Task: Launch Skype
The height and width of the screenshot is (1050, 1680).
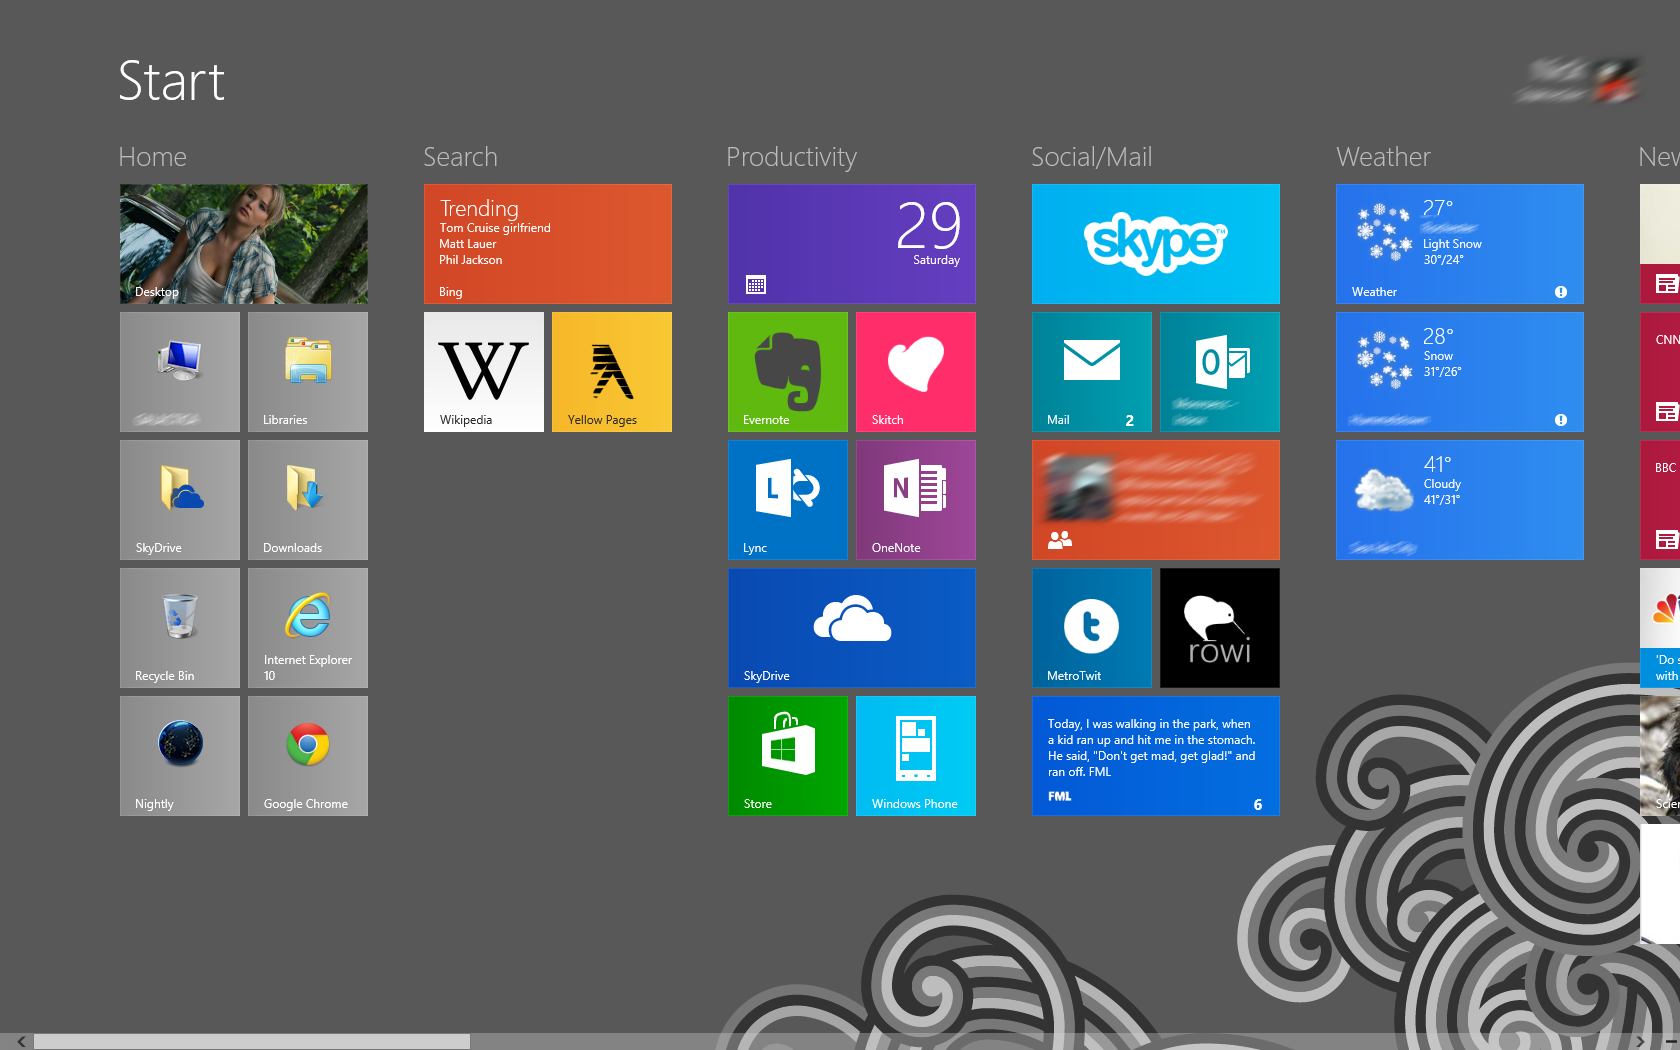Action: coord(1156,244)
